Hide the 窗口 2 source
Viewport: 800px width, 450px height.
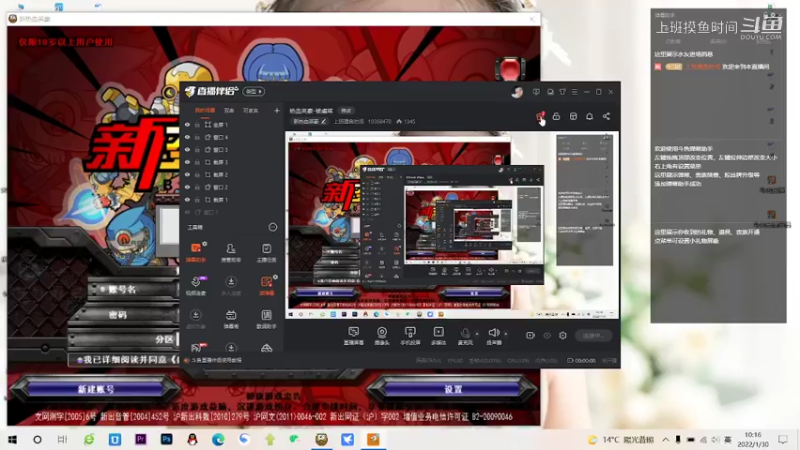[187, 187]
